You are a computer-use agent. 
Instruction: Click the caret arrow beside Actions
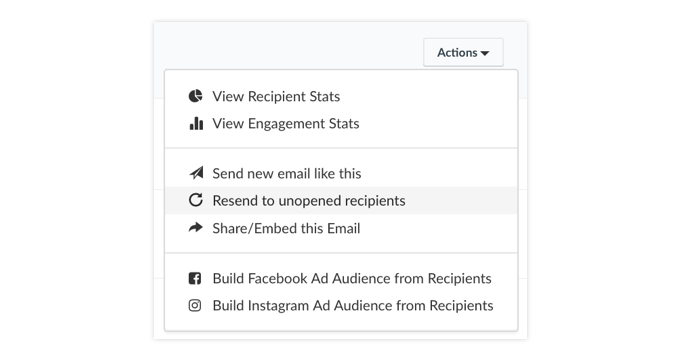click(485, 53)
